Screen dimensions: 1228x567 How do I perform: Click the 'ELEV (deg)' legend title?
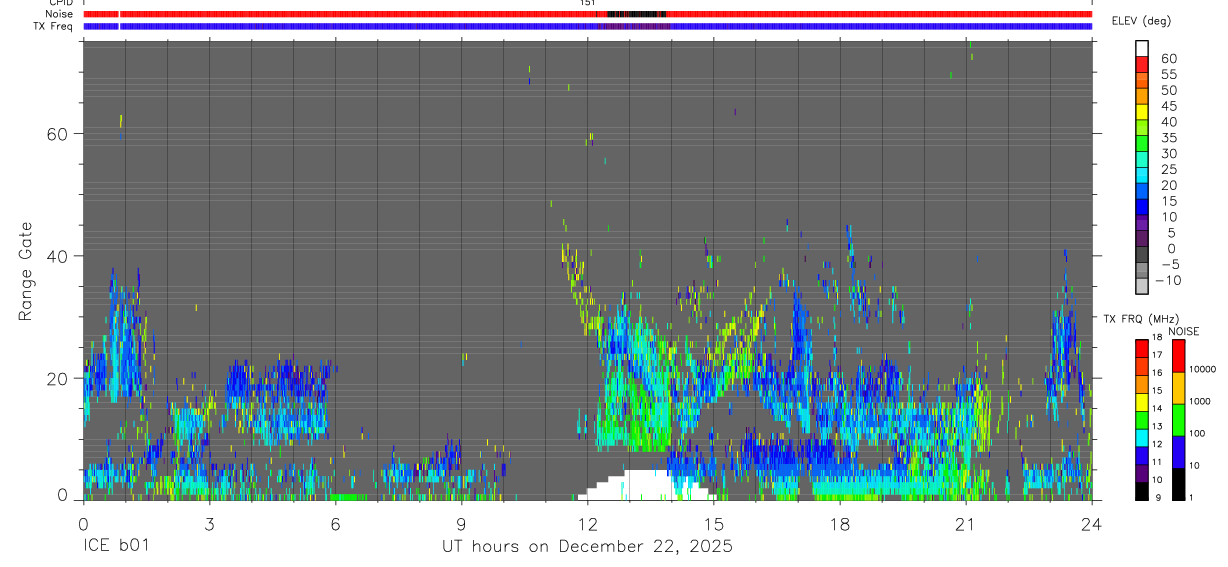(1141, 21)
